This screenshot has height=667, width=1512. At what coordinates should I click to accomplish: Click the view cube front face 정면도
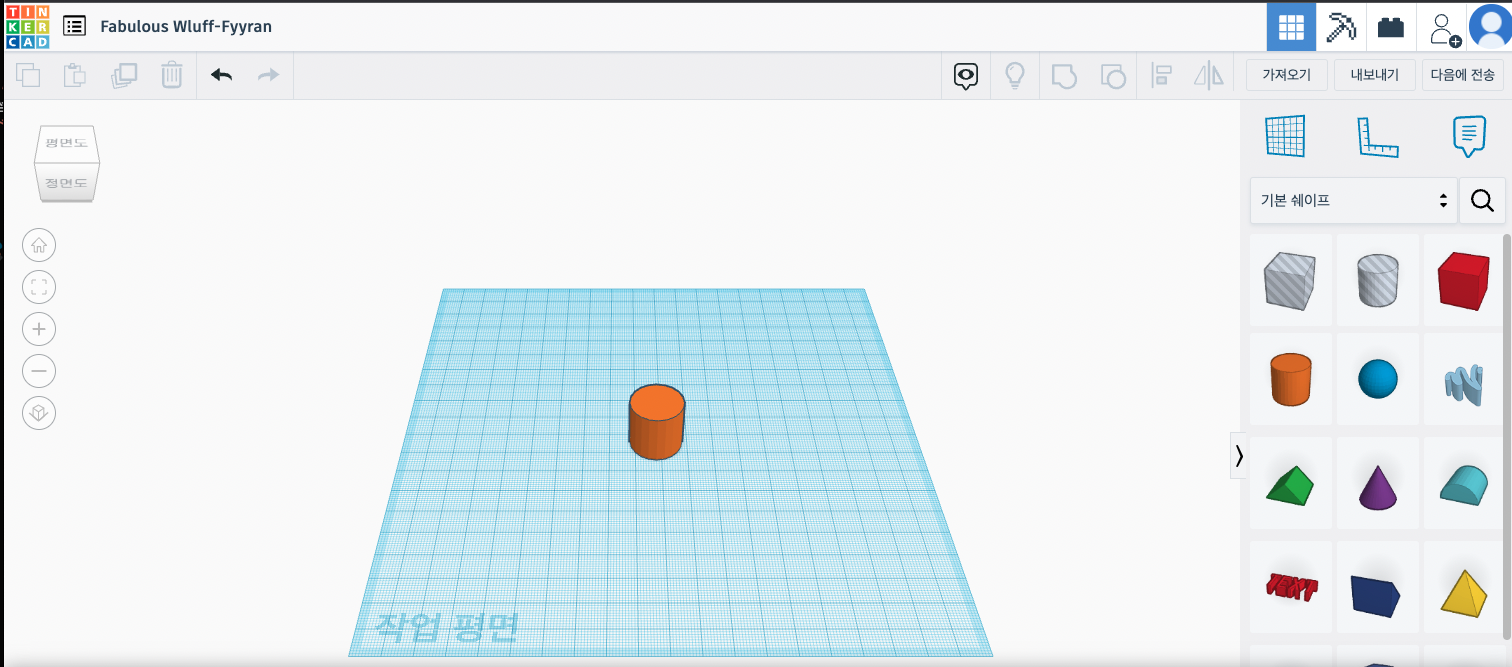pos(66,182)
